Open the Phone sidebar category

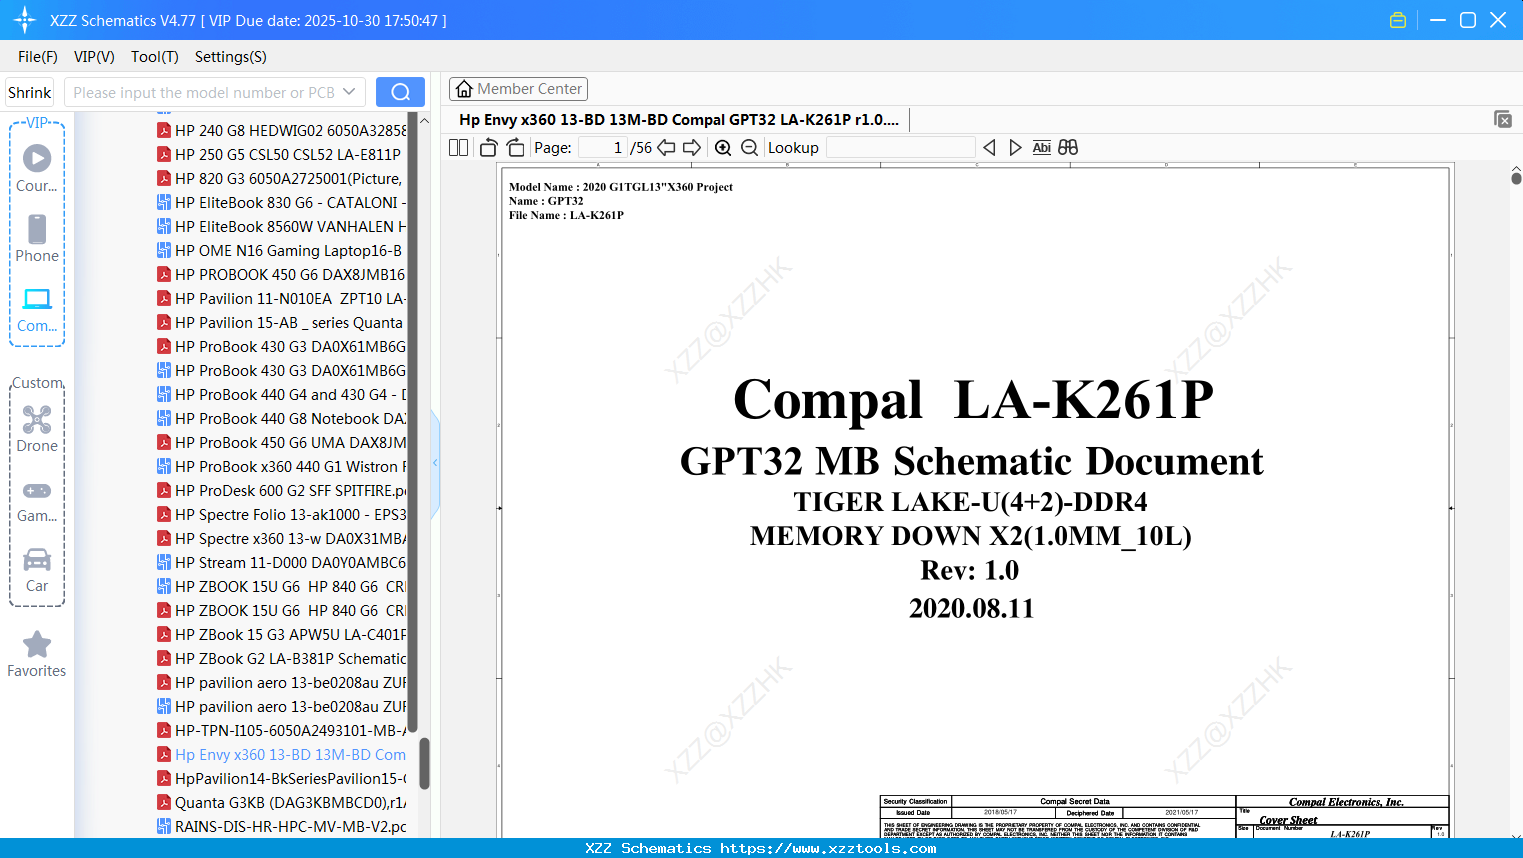[x=37, y=238]
